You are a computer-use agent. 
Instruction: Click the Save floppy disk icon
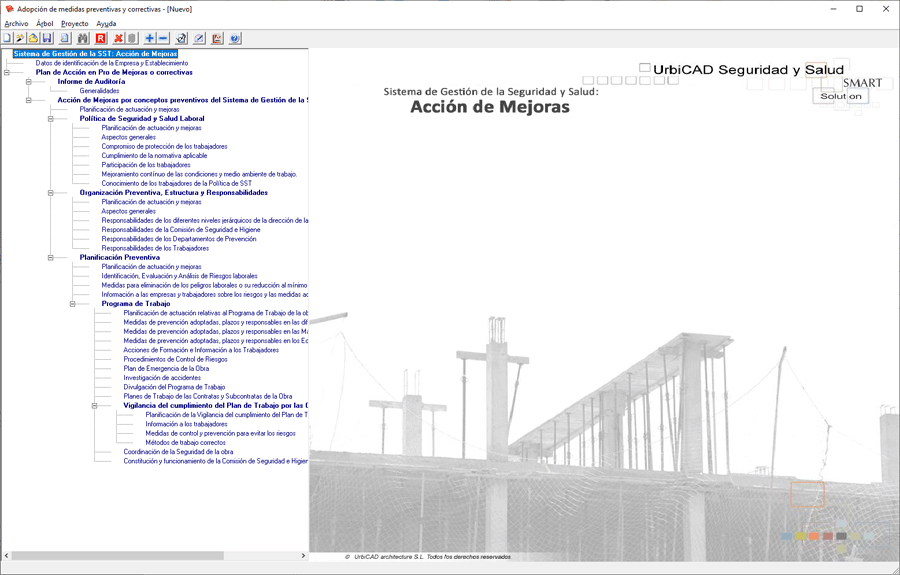[47, 38]
